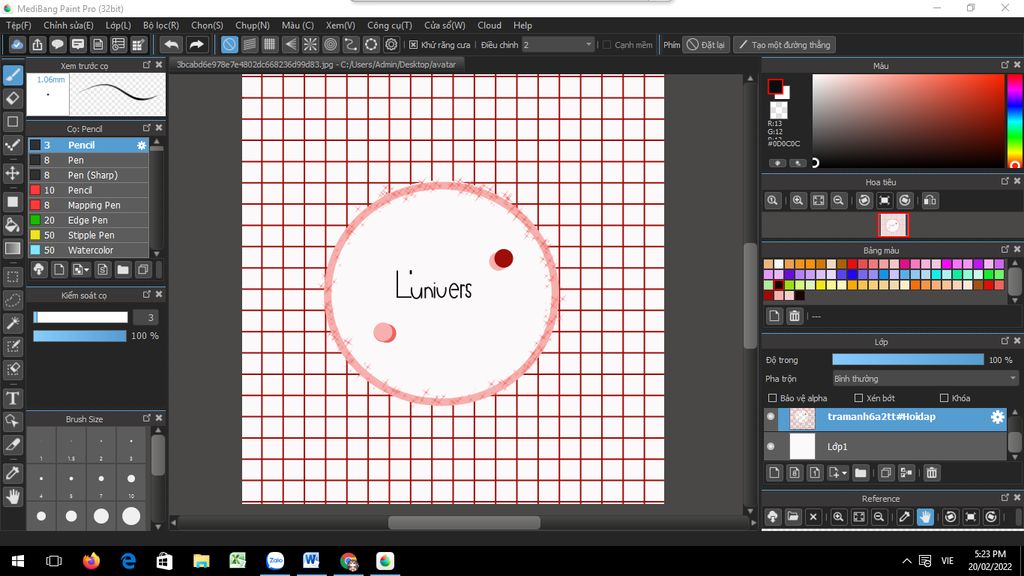
Task: Click the Đặt lại reset button
Action: pyautogui.click(x=707, y=44)
